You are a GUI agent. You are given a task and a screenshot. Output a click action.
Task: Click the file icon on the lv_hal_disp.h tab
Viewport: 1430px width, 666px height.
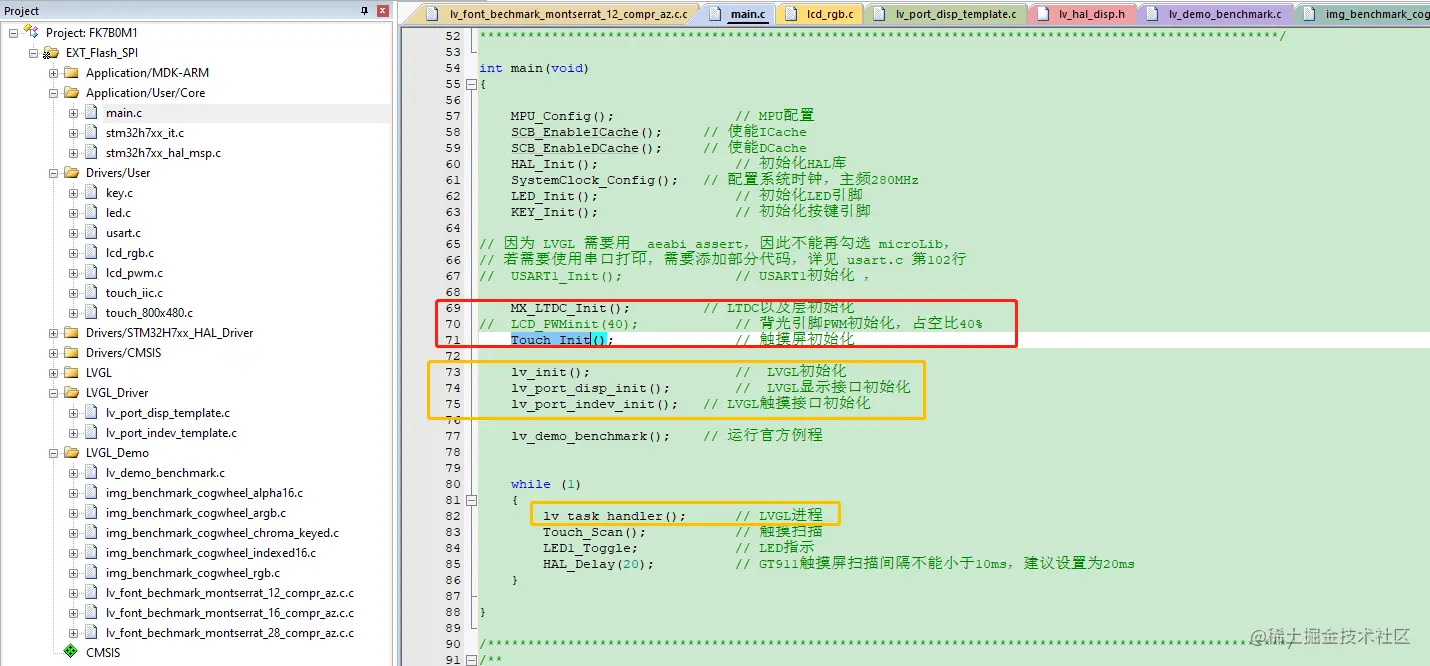click(1042, 14)
